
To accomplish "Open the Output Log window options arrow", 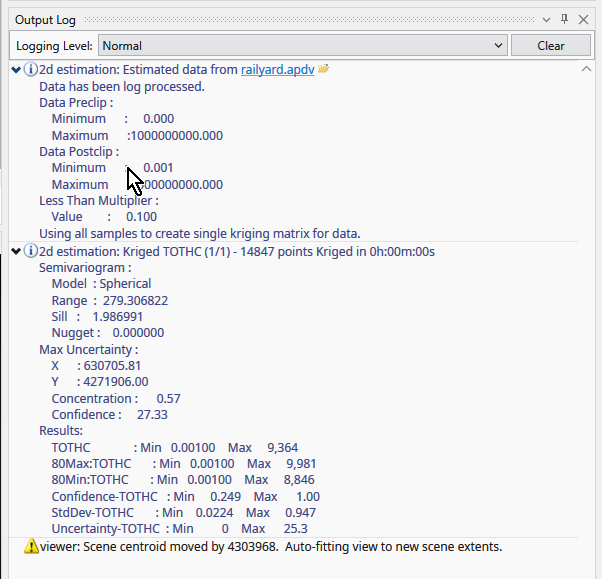I will pos(546,19).
